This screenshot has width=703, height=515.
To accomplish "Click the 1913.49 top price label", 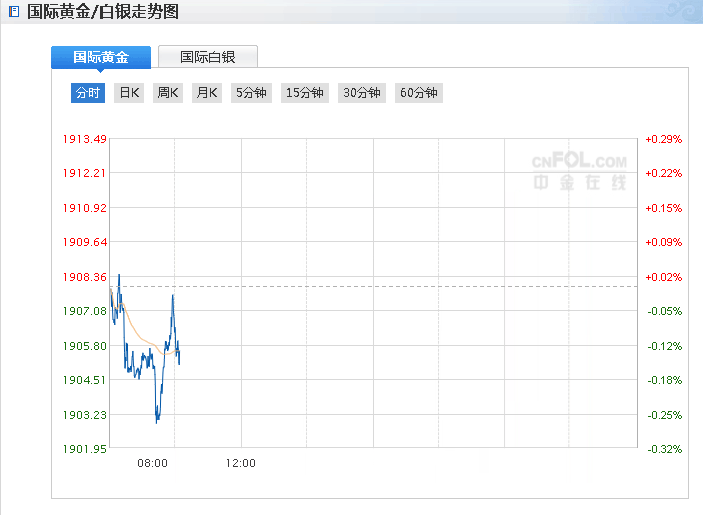I will [x=85, y=139].
